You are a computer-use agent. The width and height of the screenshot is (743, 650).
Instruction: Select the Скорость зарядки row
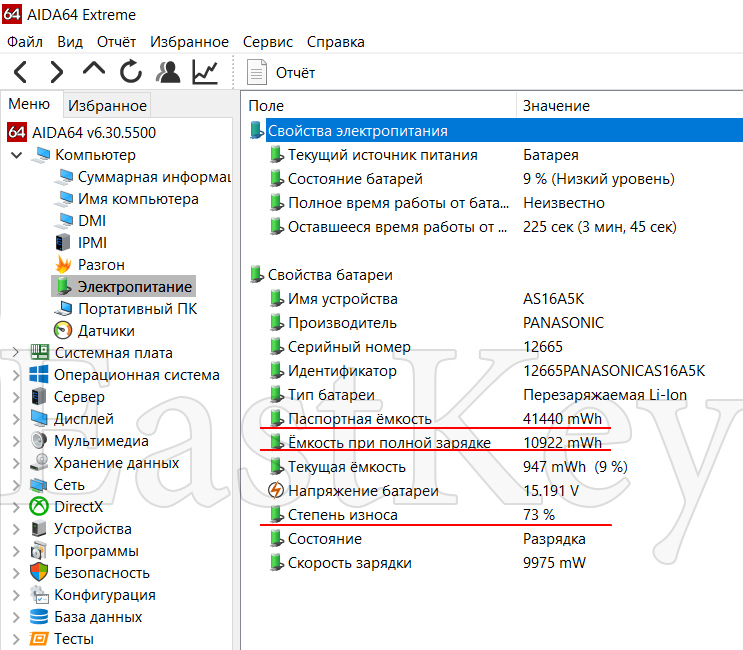[x=492, y=563]
